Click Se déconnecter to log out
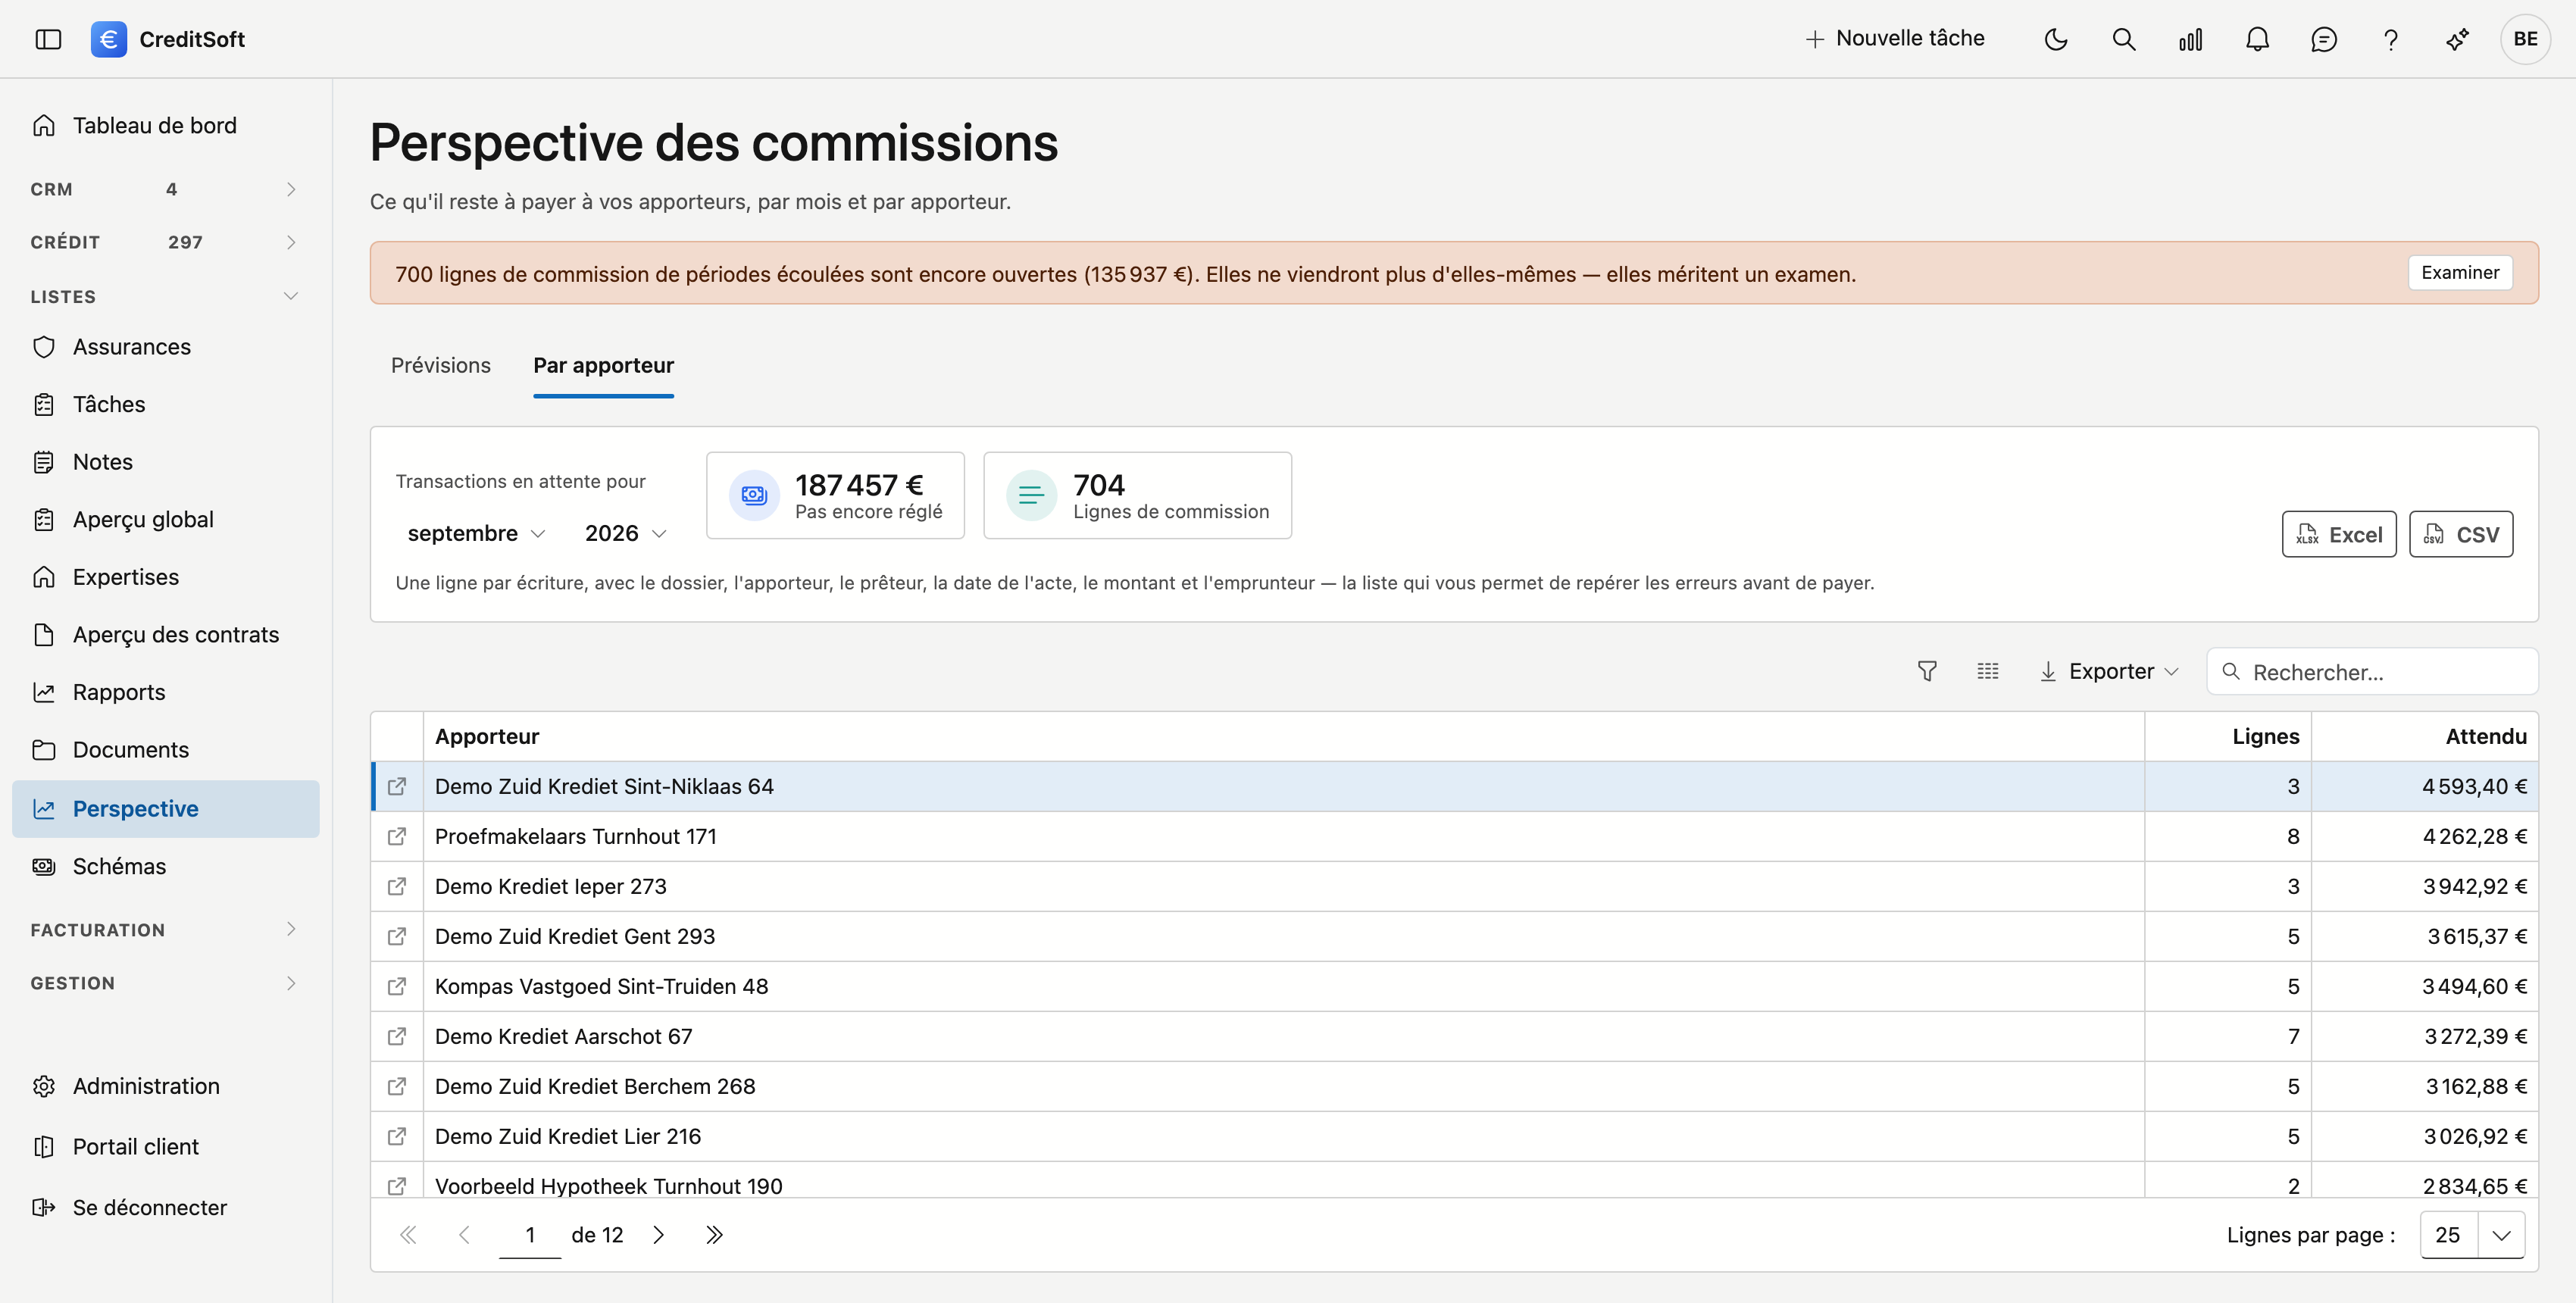 165,1207
